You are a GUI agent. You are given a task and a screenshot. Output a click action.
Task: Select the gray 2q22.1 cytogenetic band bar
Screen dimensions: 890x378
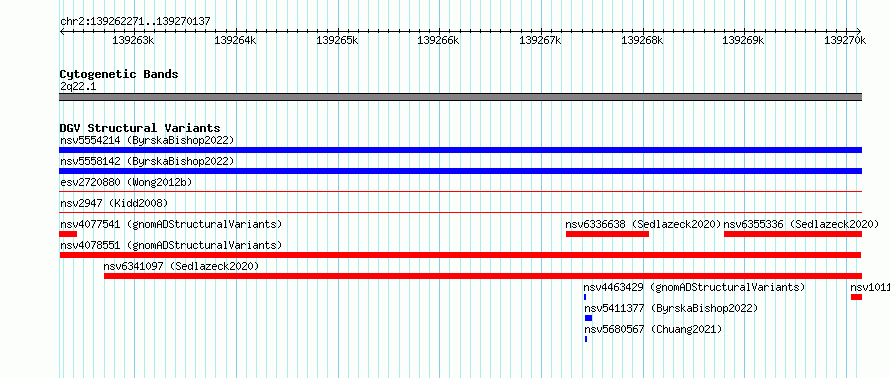[460, 97]
